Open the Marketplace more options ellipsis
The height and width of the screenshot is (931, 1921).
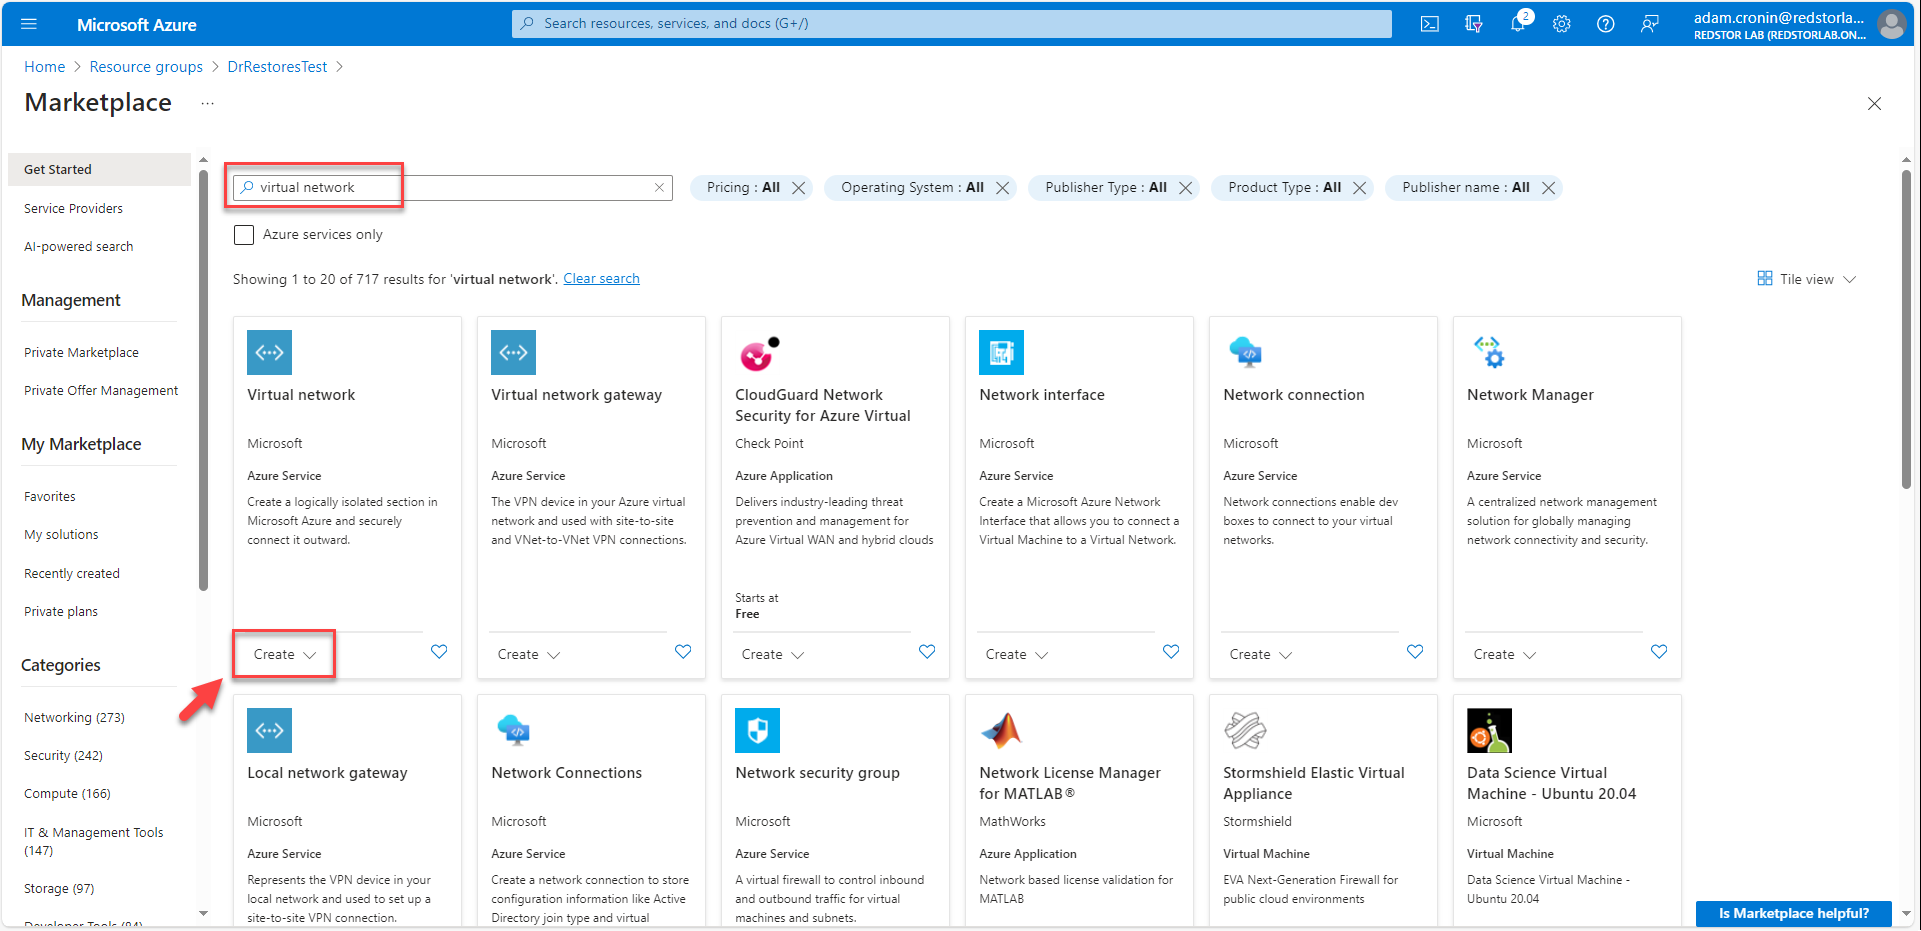point(207,103)
